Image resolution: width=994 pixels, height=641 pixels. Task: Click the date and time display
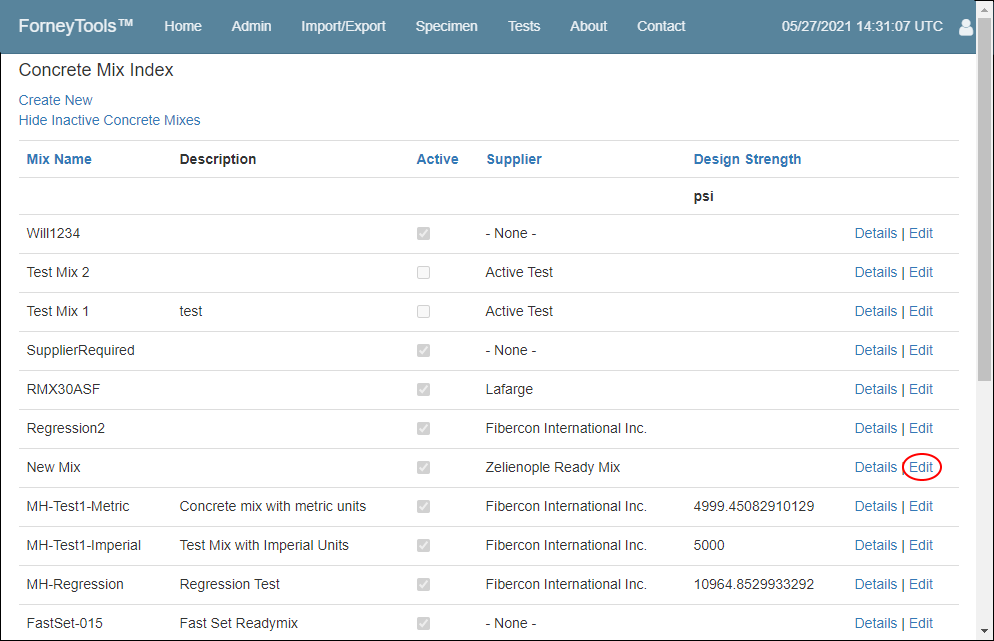click(862, 27)
